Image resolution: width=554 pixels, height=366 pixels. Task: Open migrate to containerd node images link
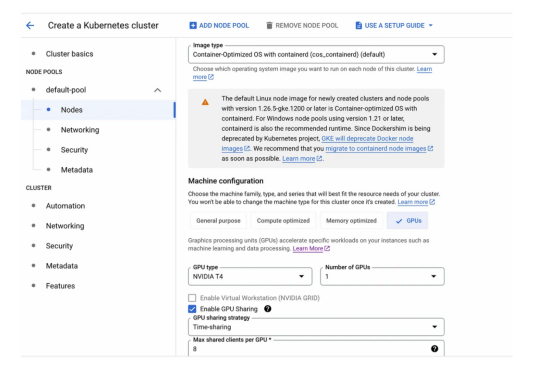(x=376, y=149)
